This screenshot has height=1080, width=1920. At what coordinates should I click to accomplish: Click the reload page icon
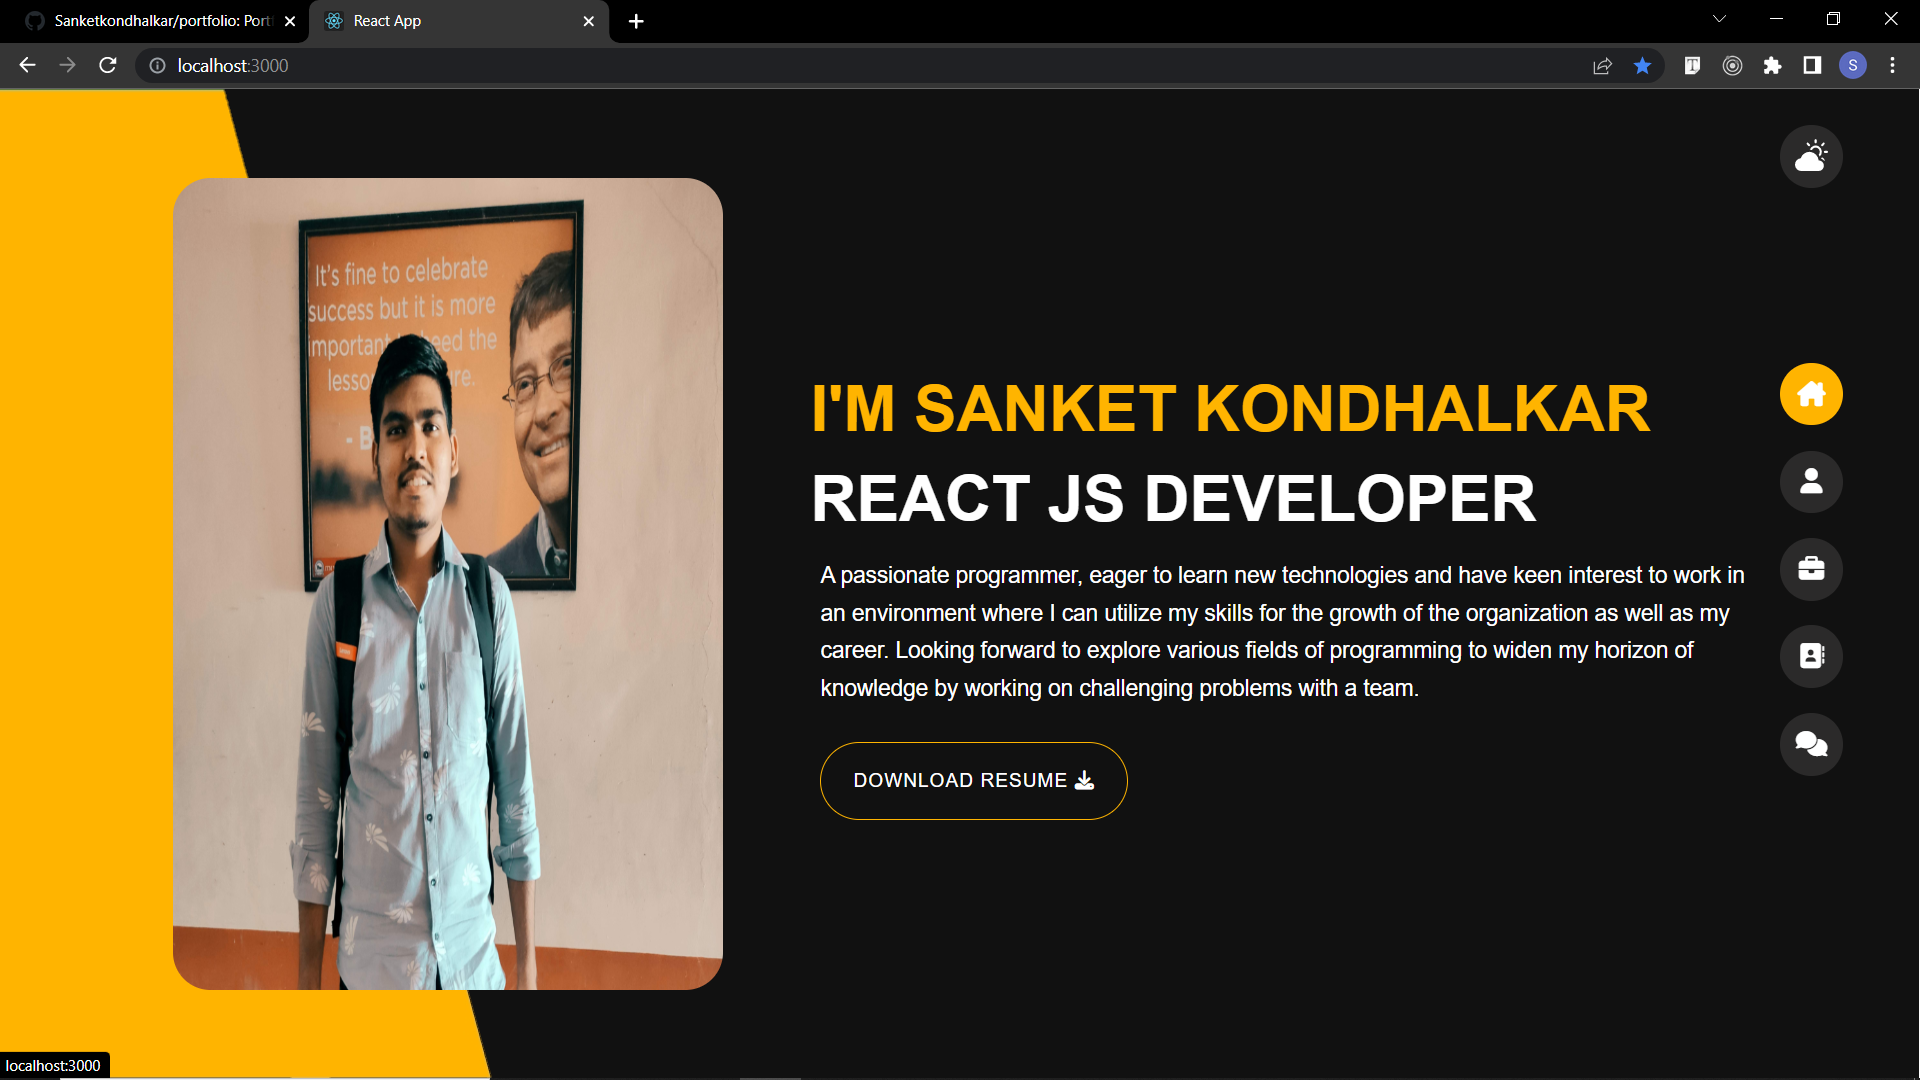click(x=107, y=65)
